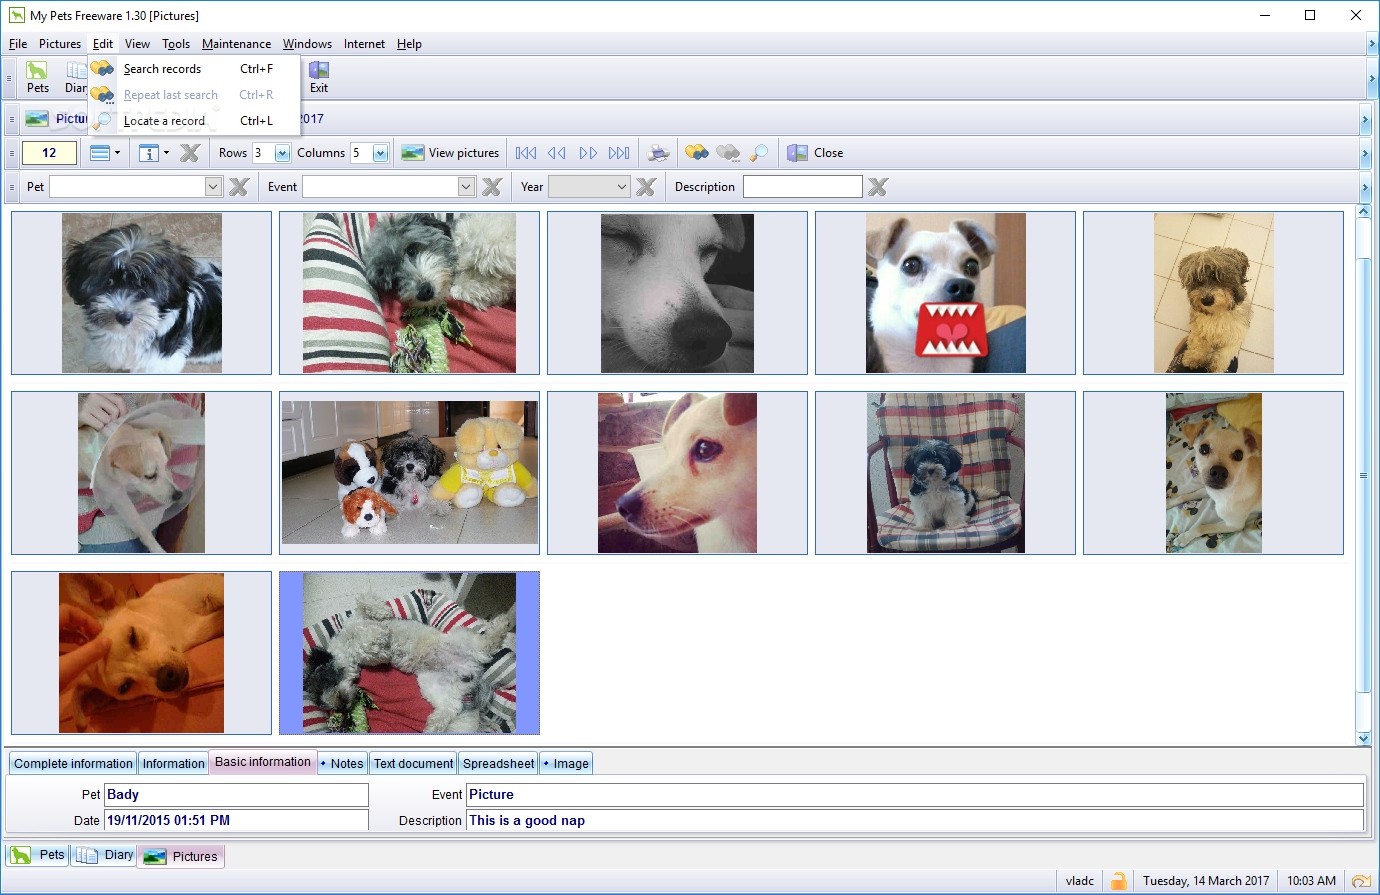Choose Locate a record menu entry
Viewport: 1380px width, 895px height.
[194, 121]
